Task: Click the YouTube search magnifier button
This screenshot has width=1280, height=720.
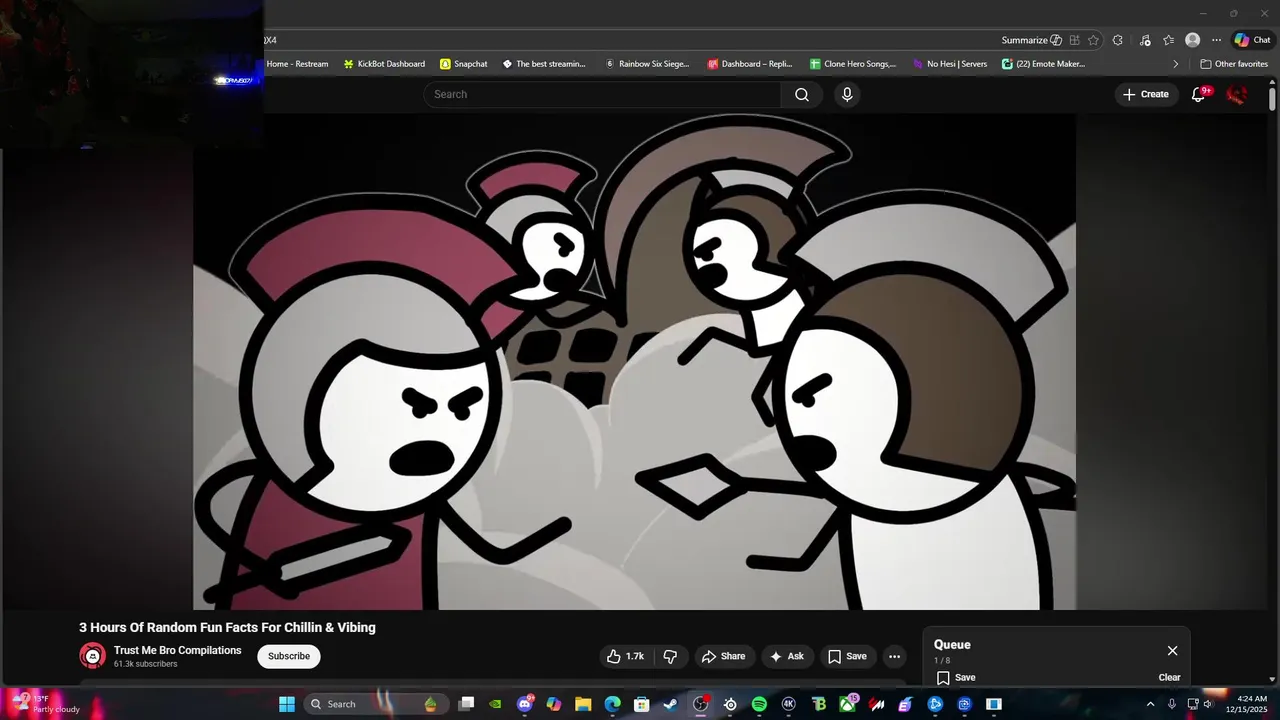Action: click(802, 94)
